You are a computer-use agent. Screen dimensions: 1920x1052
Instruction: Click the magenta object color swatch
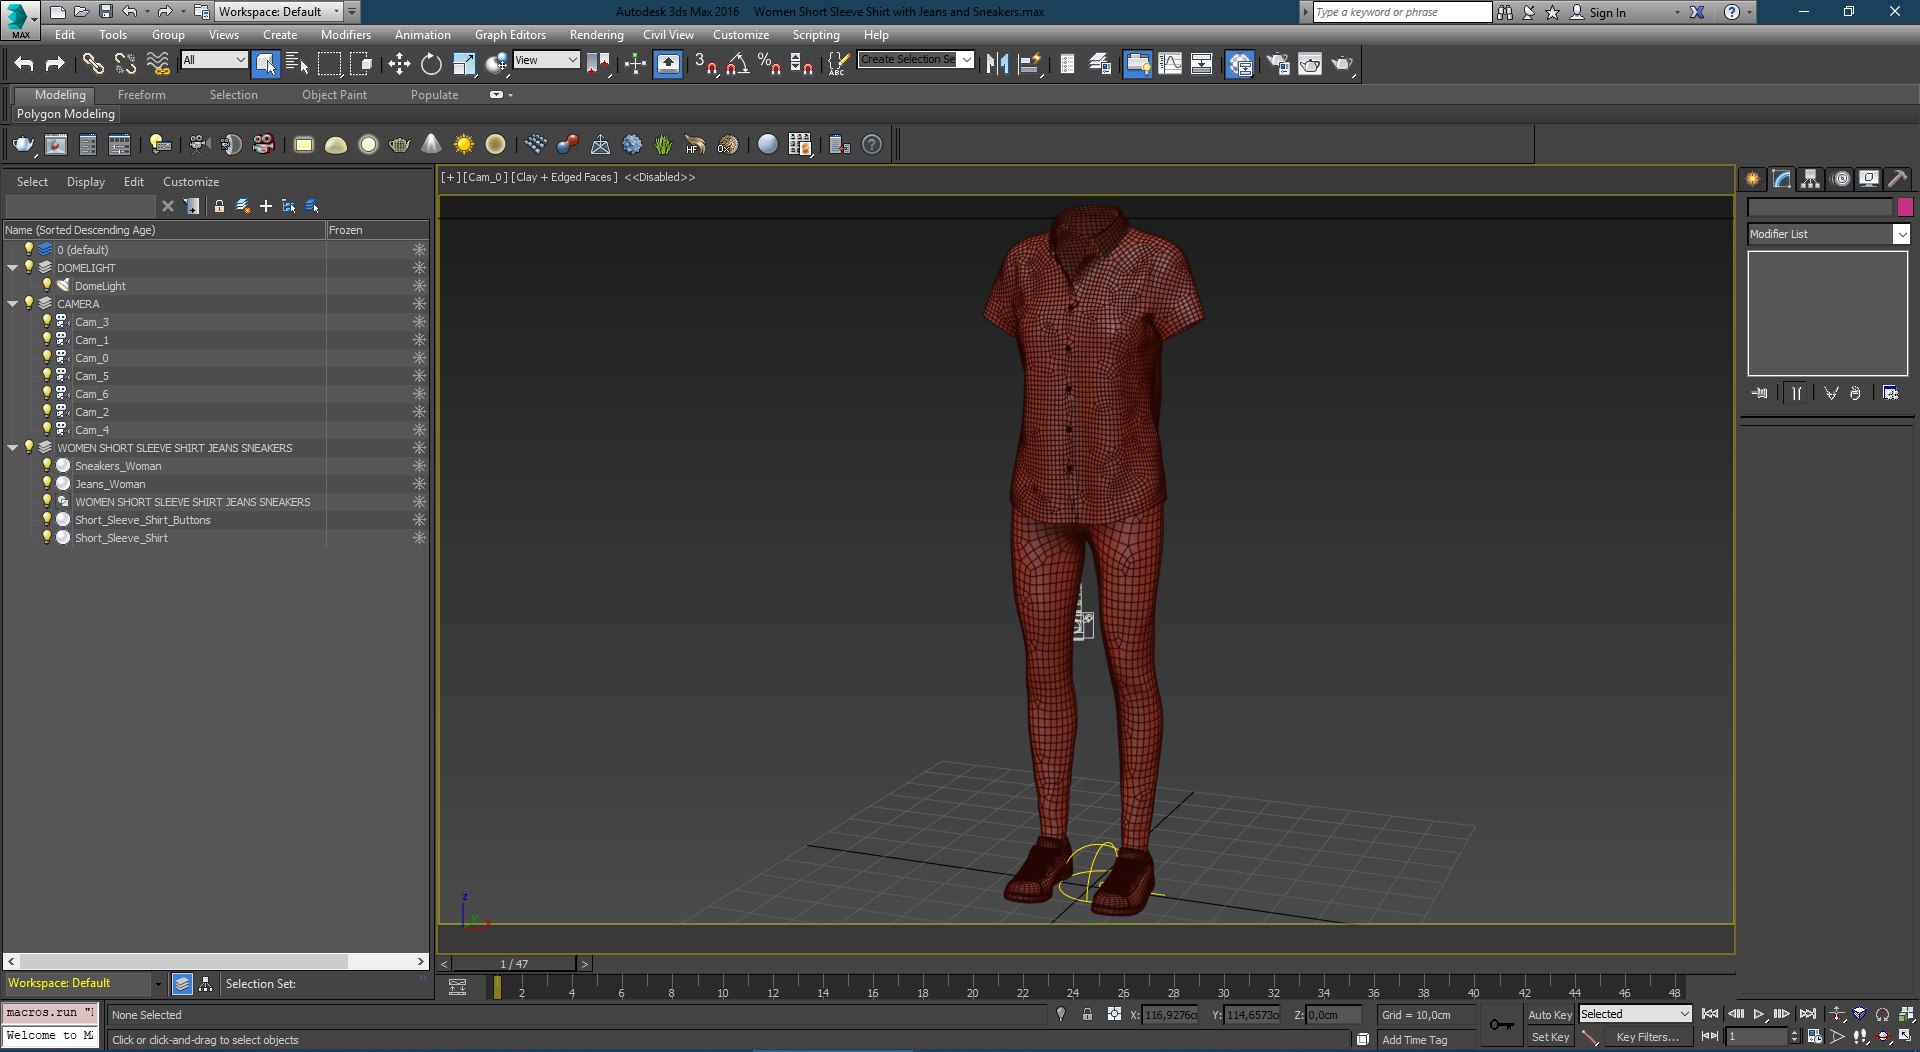click(x=1905, y=207)
